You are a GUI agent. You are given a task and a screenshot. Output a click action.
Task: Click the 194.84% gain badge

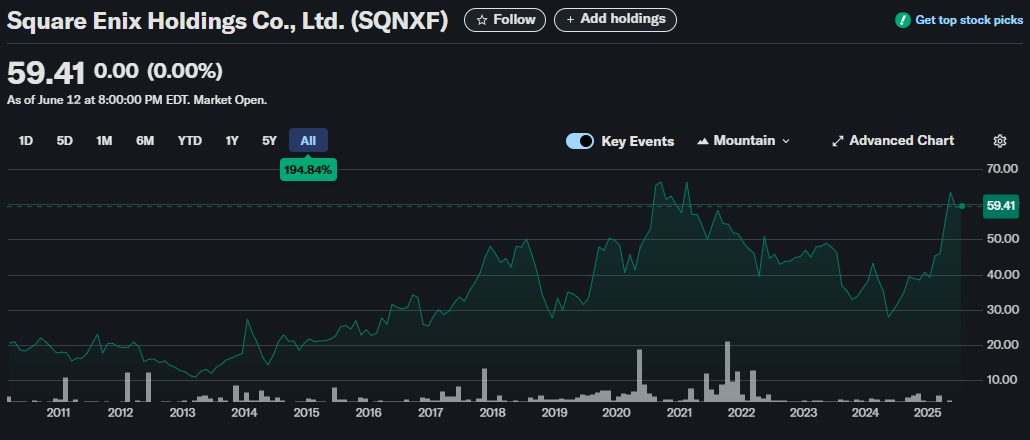(308, 170)
